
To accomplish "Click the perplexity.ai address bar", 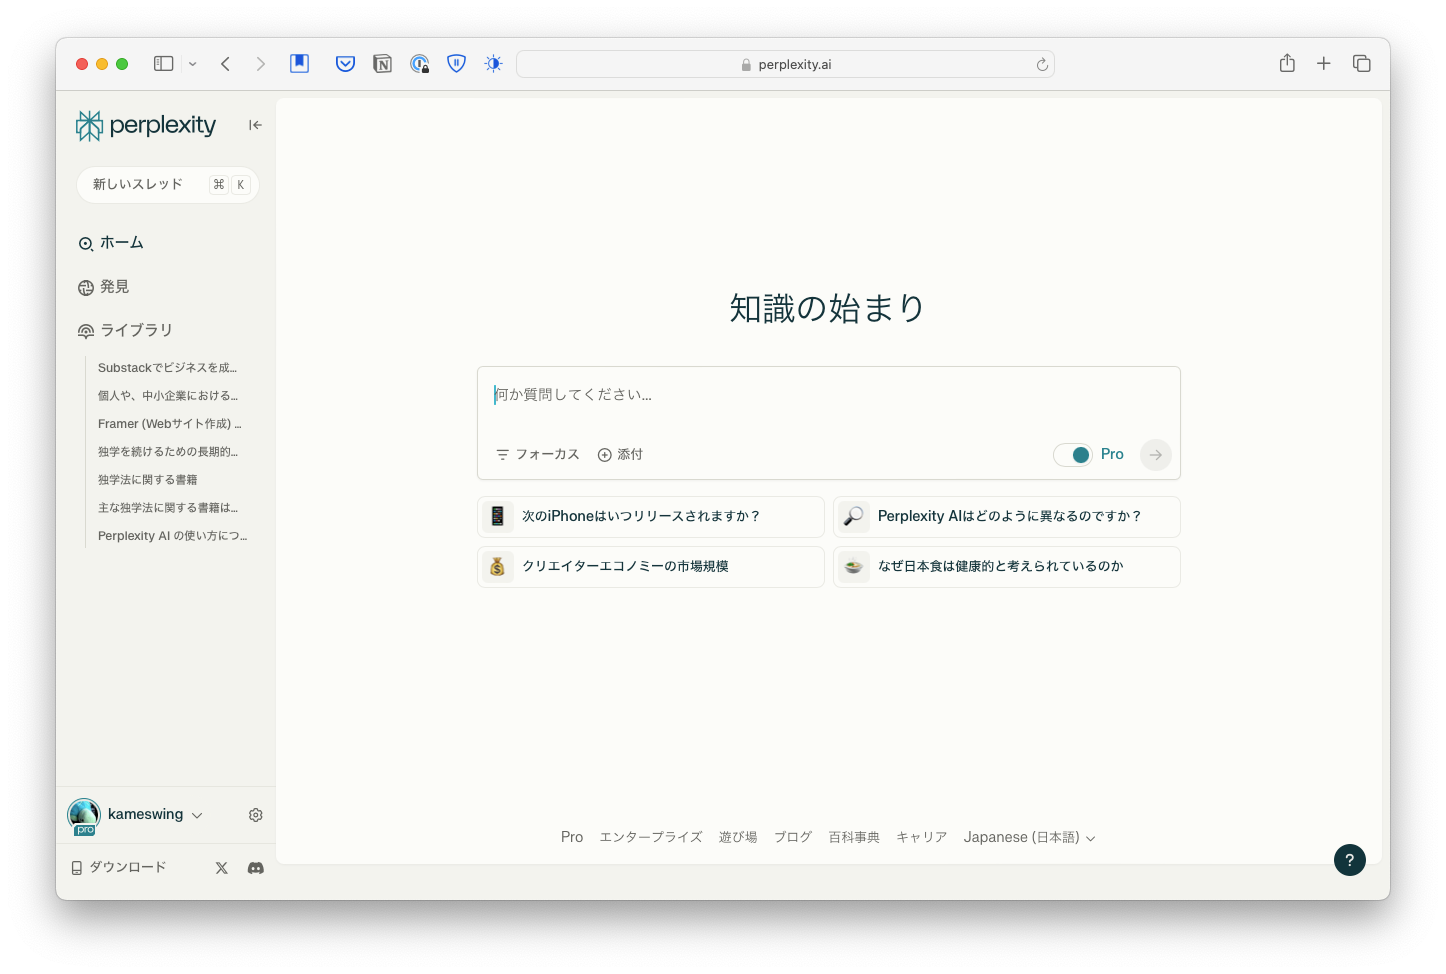I will [785, 64].
